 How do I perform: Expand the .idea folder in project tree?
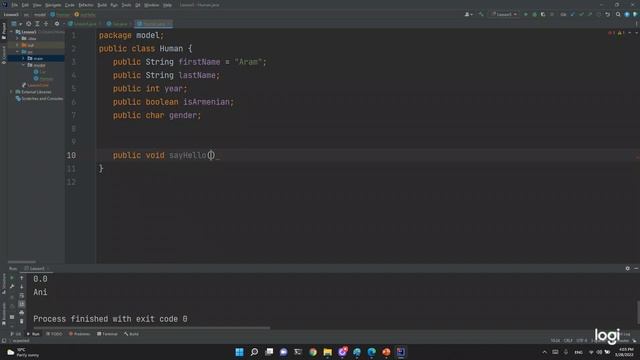[18, 38]
